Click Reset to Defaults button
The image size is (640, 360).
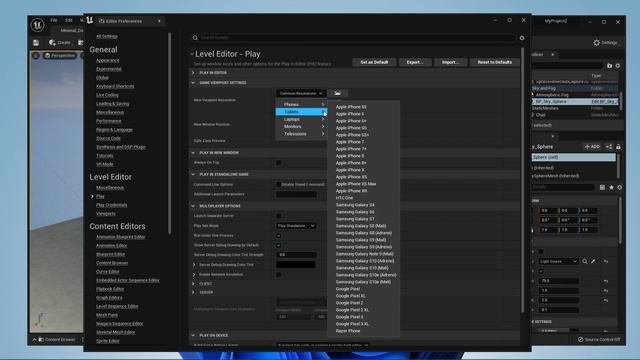coord(494,62)
